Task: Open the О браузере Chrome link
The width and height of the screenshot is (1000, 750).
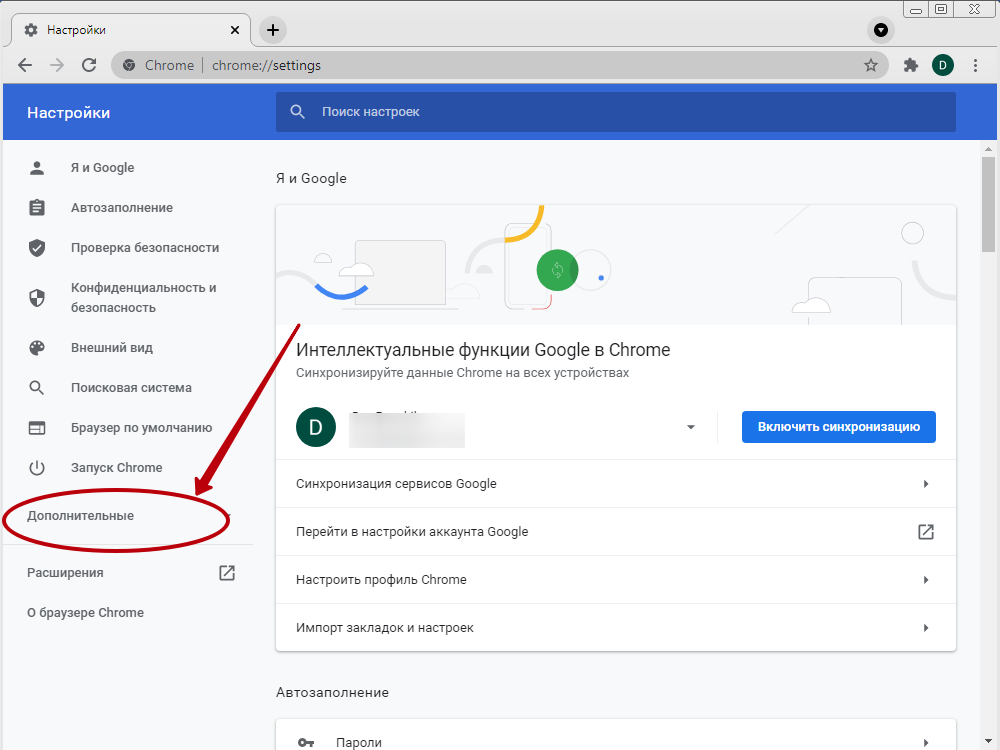Action: point(85,613)
